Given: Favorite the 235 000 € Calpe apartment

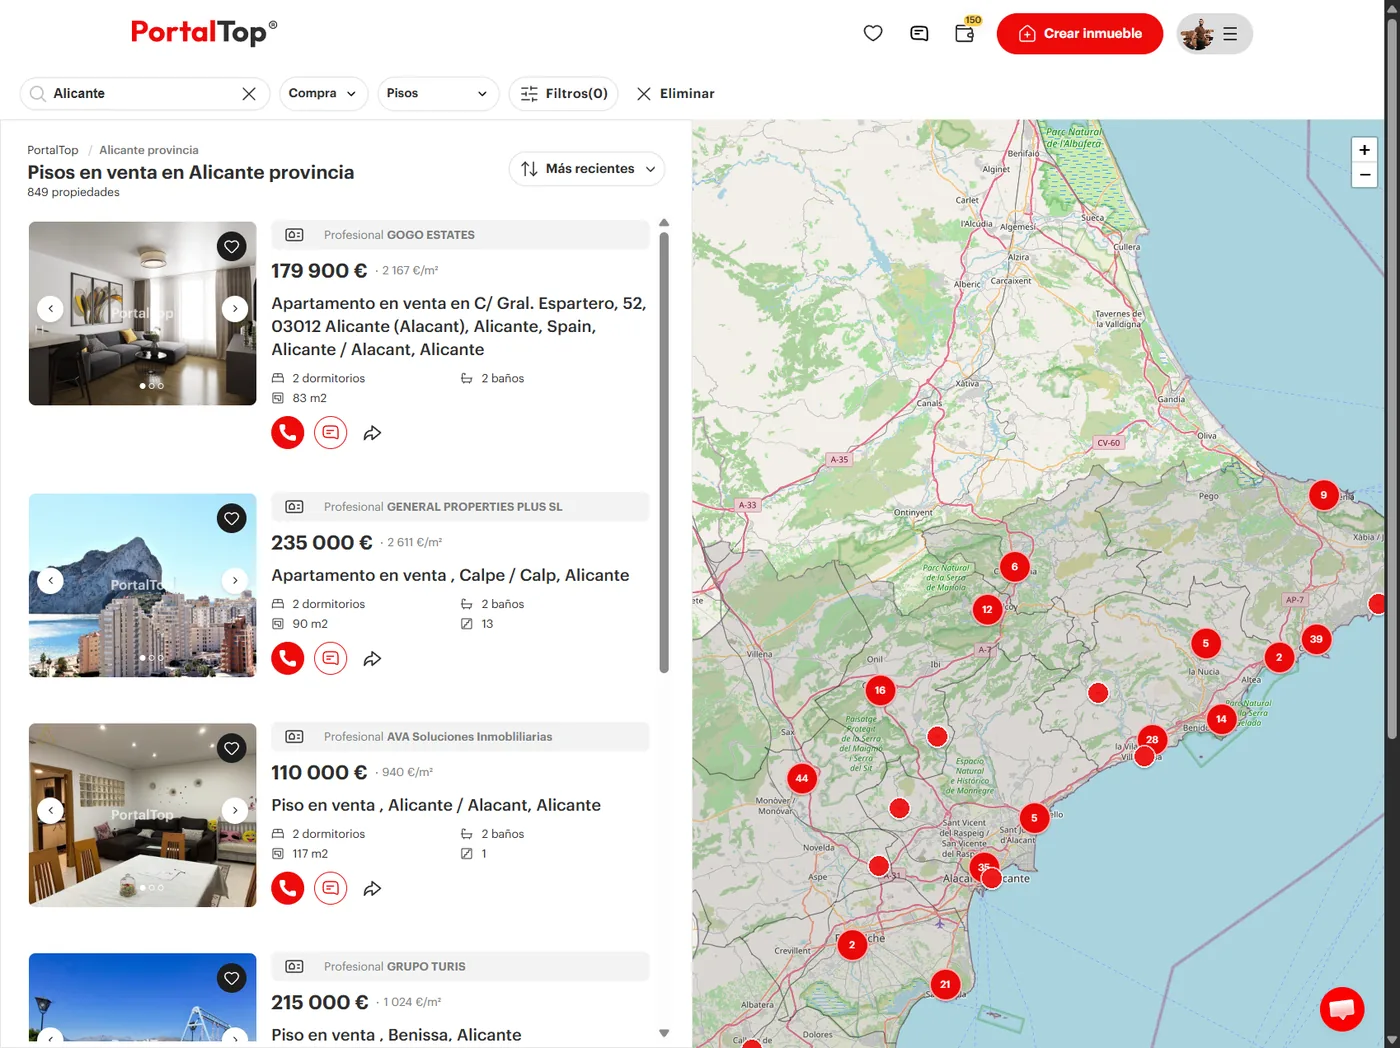Looking at the screenshot, I should [232, 518].
